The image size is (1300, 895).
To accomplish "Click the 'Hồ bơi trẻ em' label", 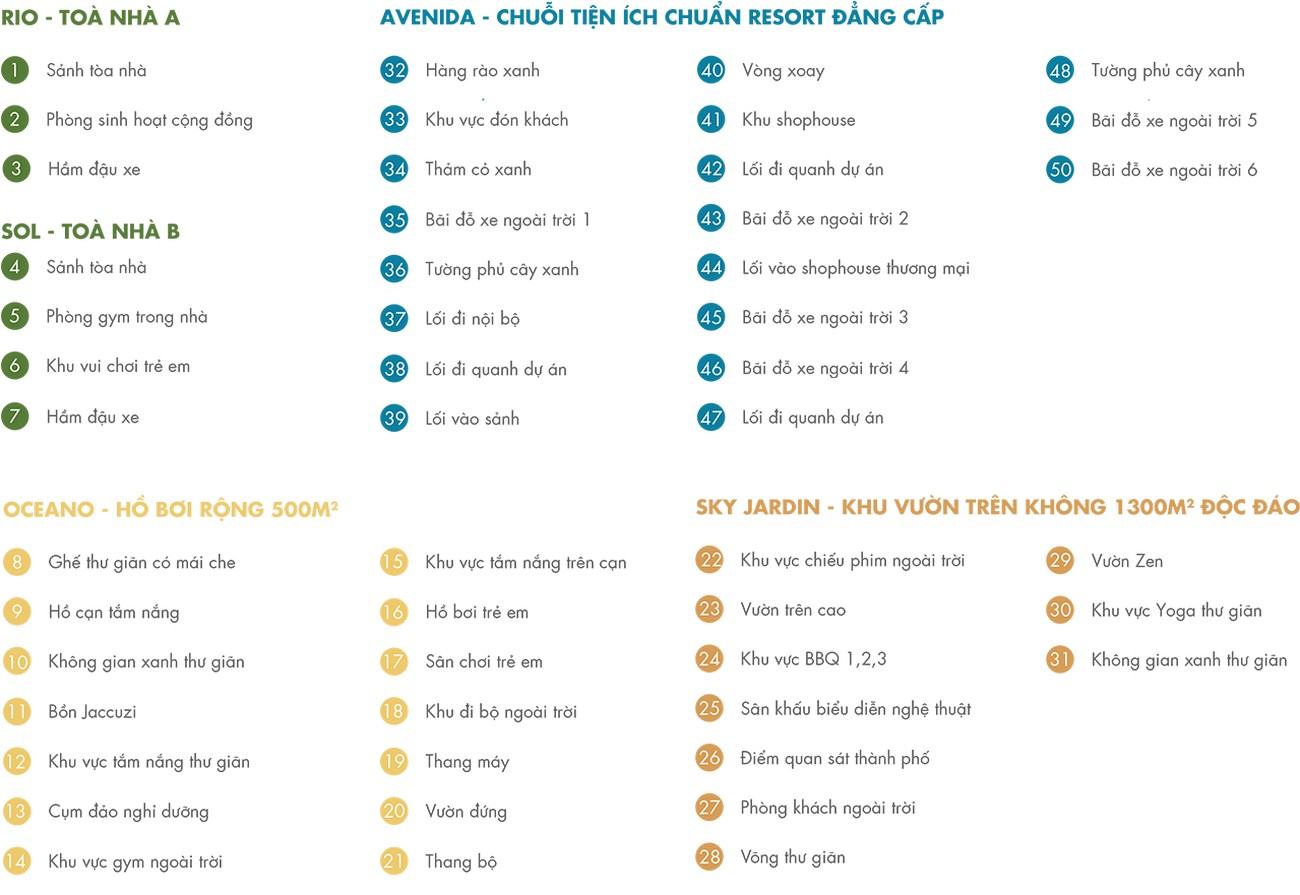I will point(476,612).
